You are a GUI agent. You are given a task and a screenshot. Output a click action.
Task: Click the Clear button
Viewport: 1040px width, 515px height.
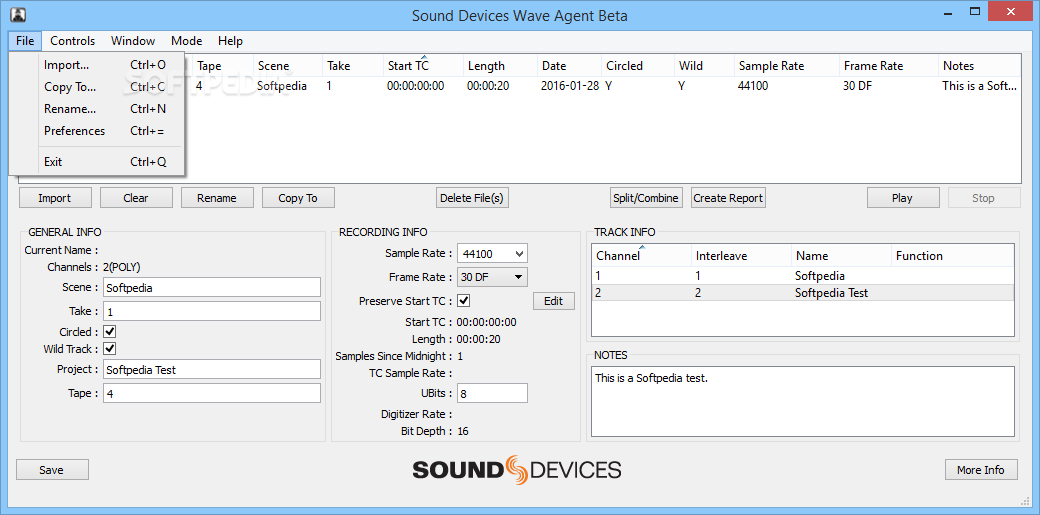tap(136, 198)
